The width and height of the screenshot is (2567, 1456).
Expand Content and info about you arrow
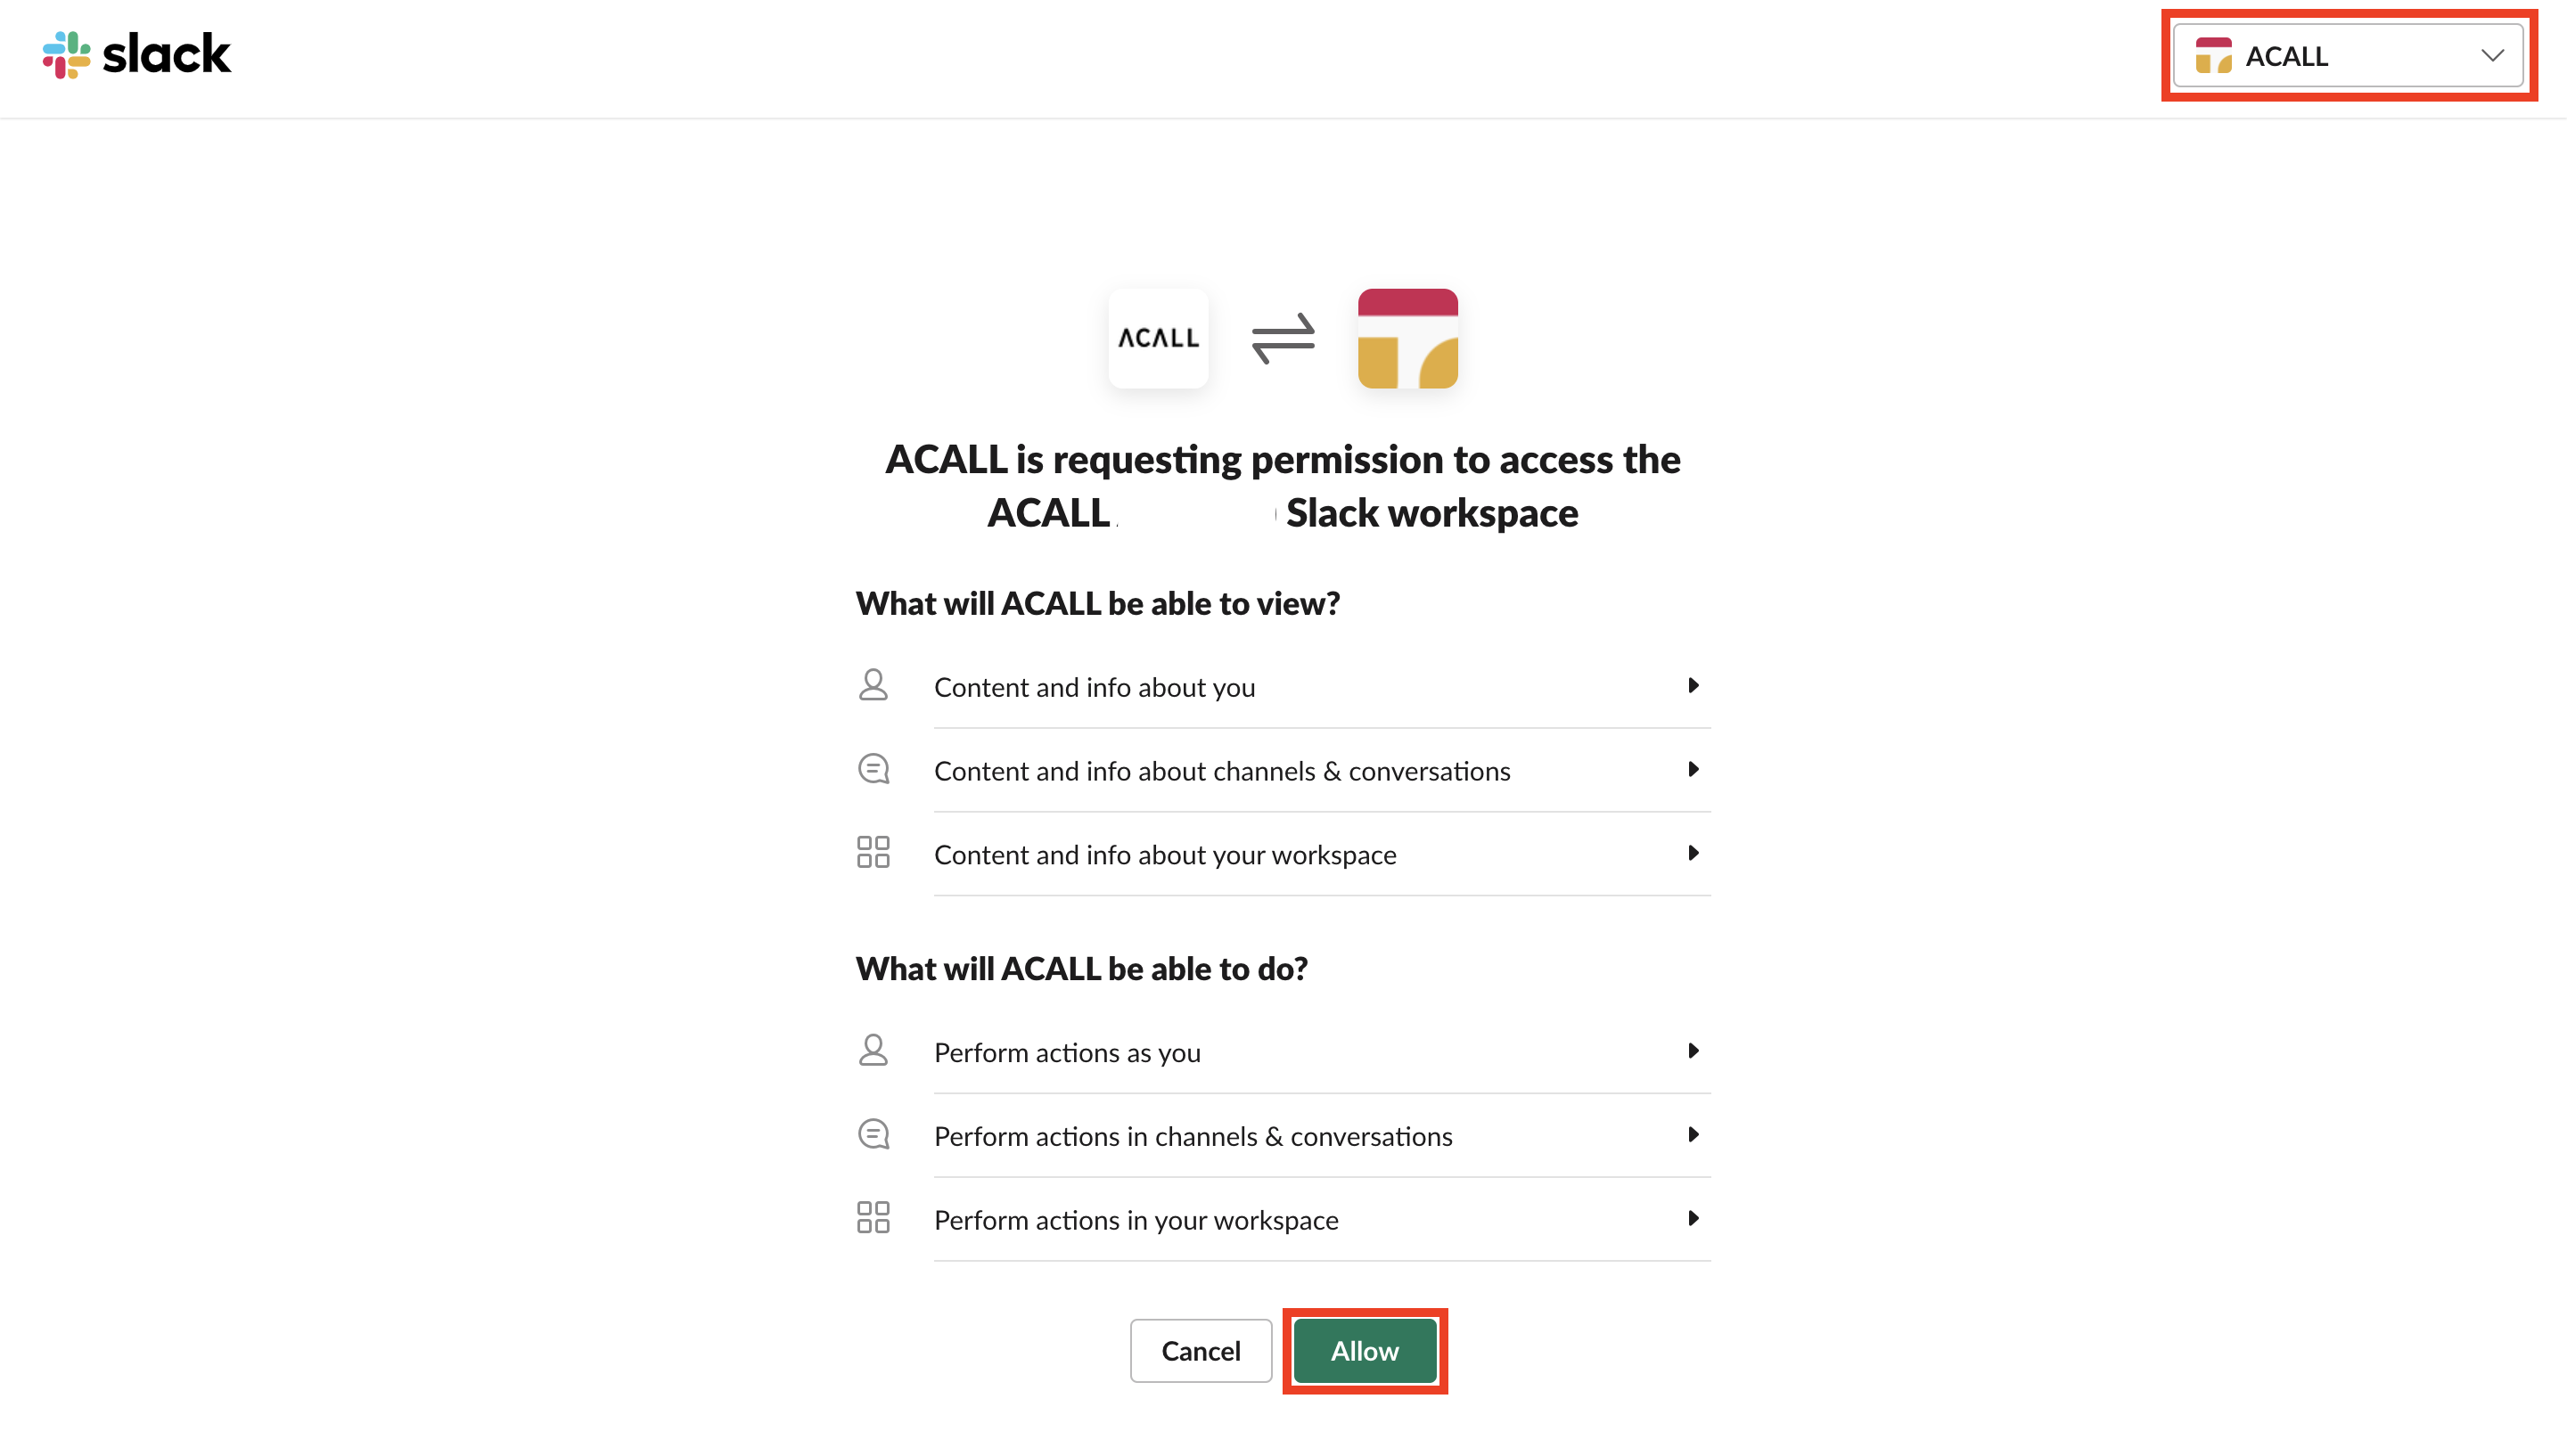coord(1693,686)
